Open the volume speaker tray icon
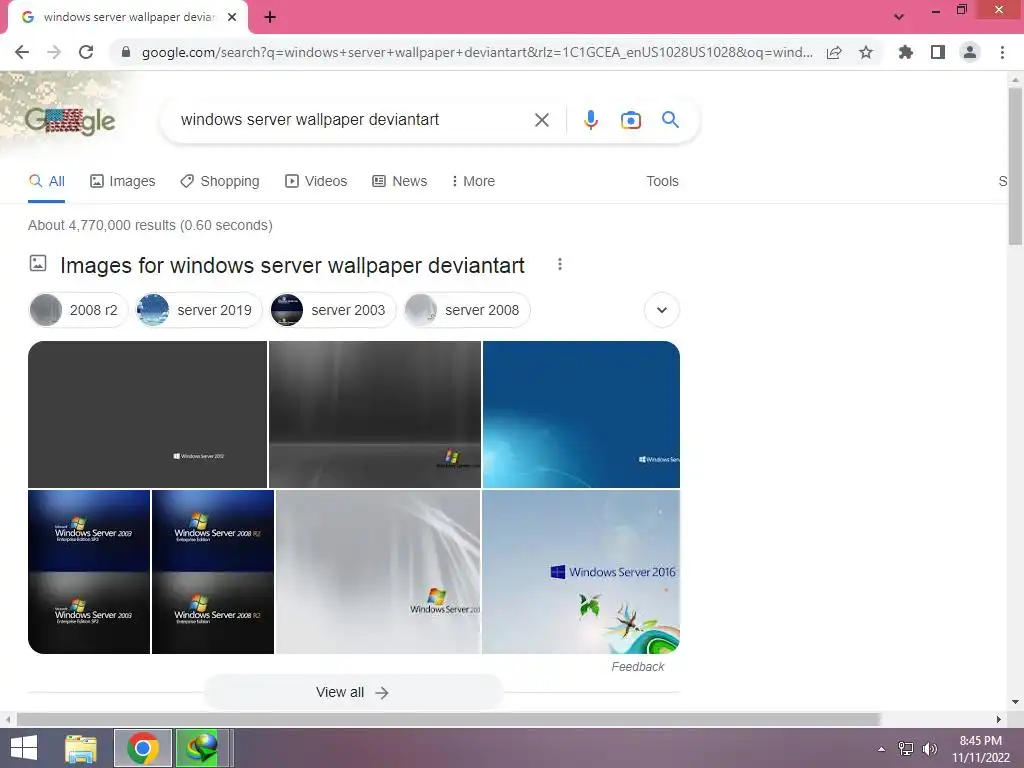The height and width of the screenshot is (768, 1024). pyautogui.click(x=929, y=749)
